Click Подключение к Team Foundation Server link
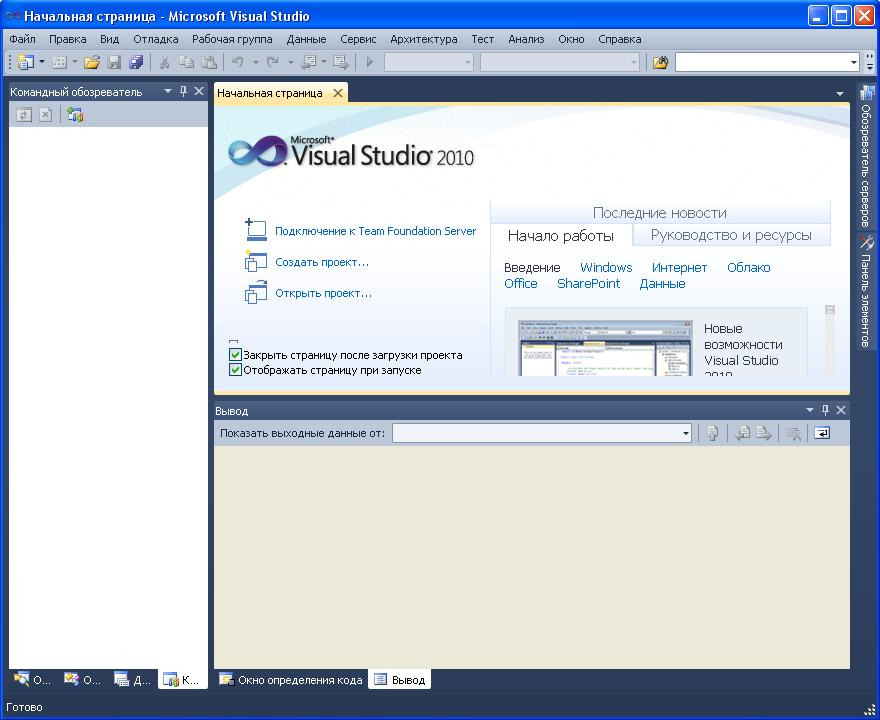The width and height of the screenshot is (880, 720). [375, 231]
